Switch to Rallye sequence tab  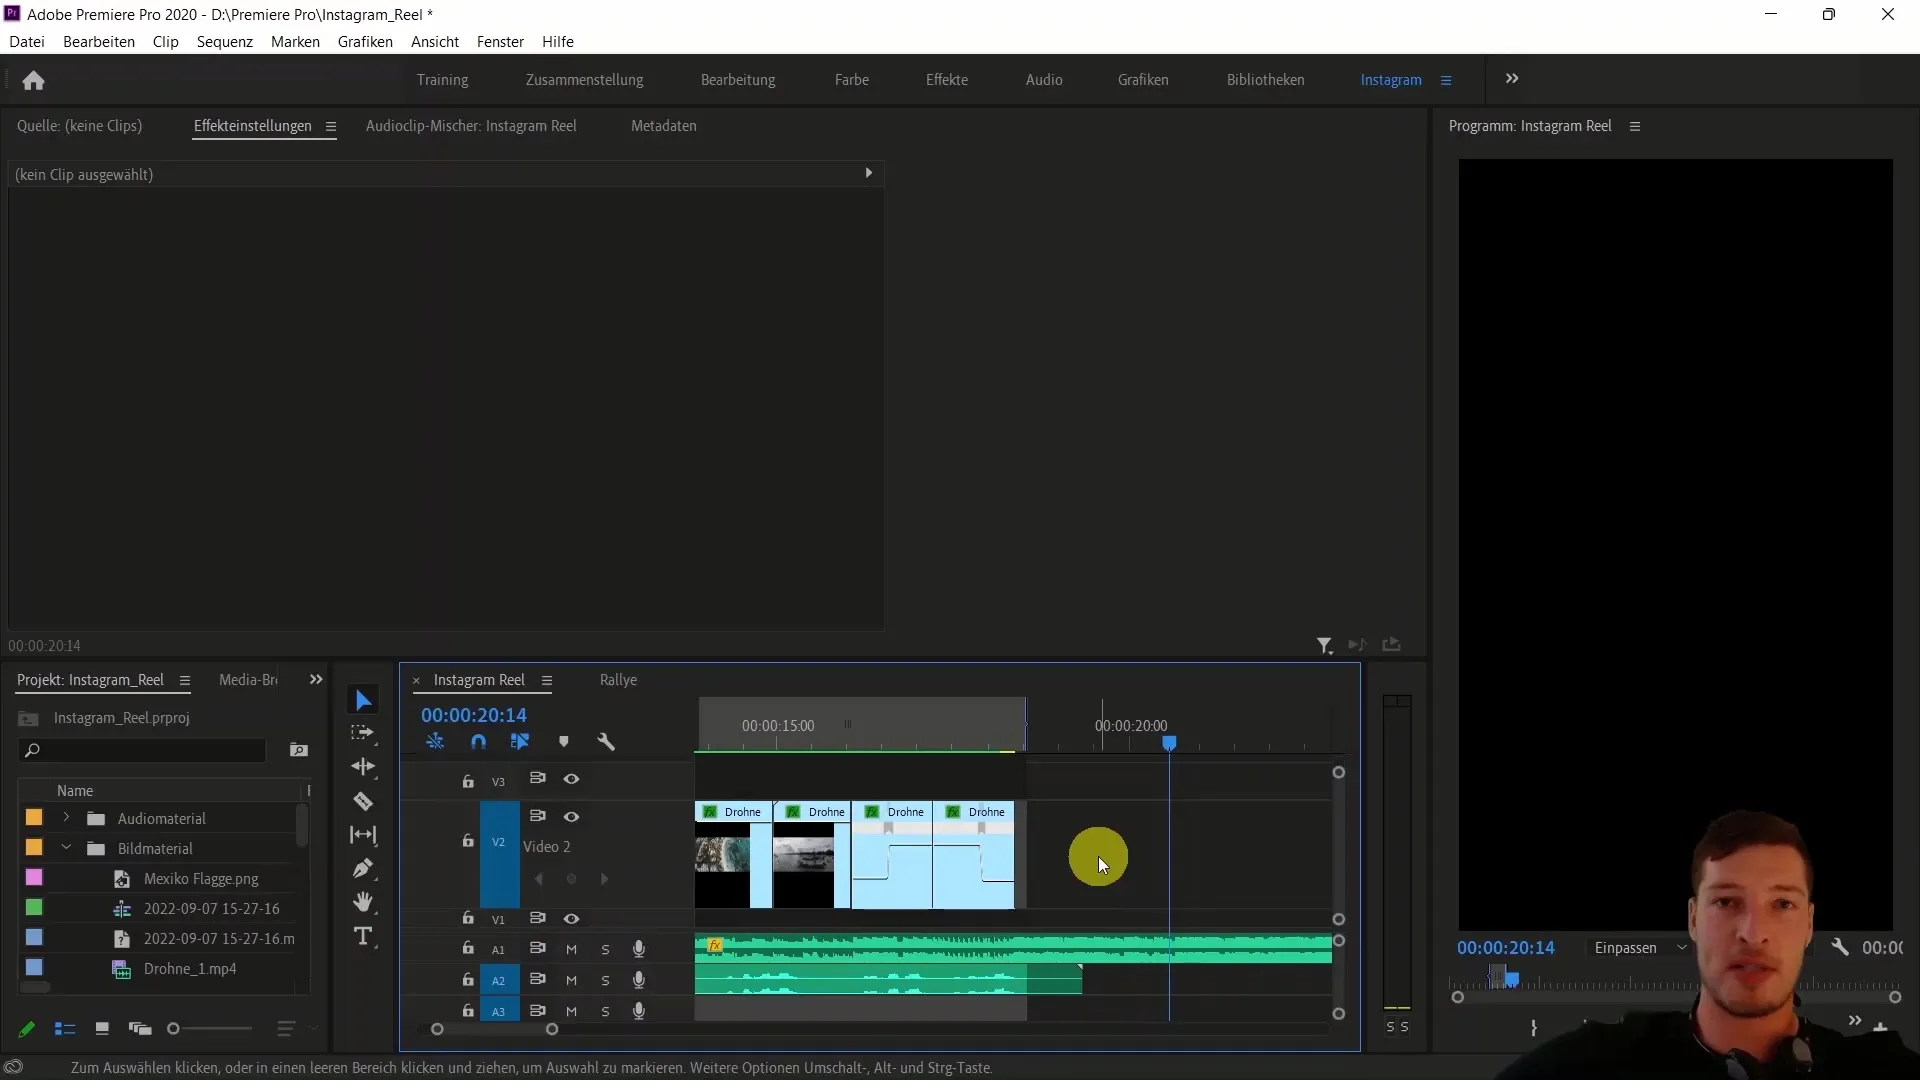[x=618, y=680]
